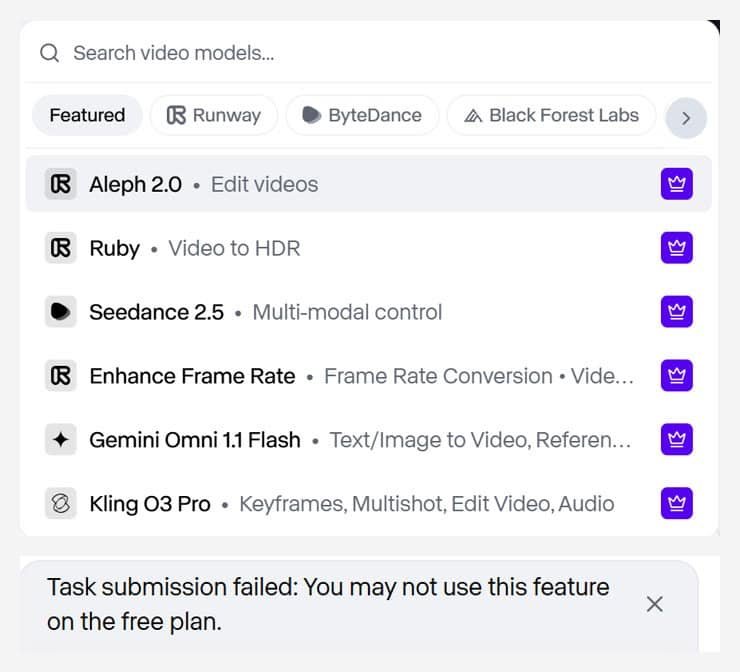
Task: Choose the Aleph 2.0 model name
Action: (135, 185)
